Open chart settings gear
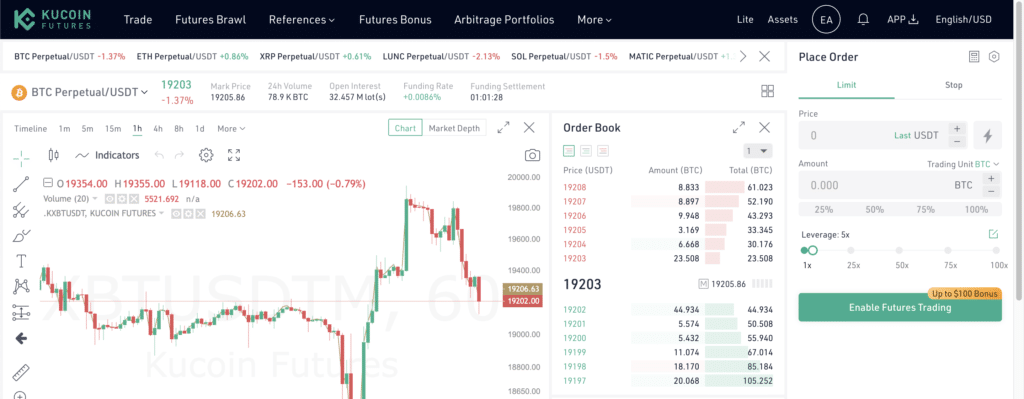Image resolution: width=1024 pixels, height=399 pixels. (206, 155)
